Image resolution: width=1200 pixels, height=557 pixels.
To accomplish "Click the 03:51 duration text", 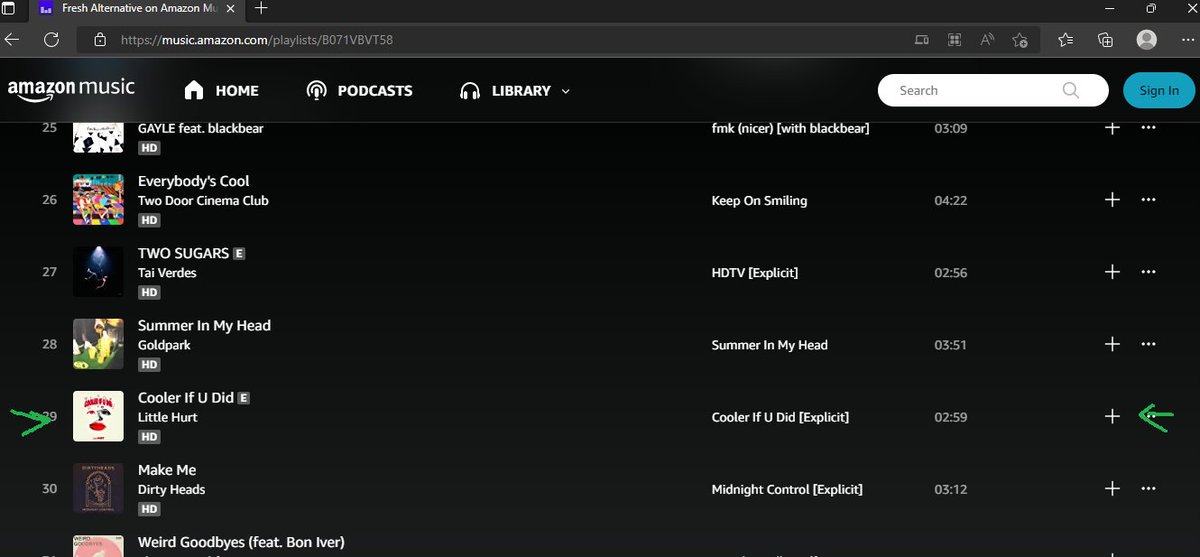I will [950, 344].
